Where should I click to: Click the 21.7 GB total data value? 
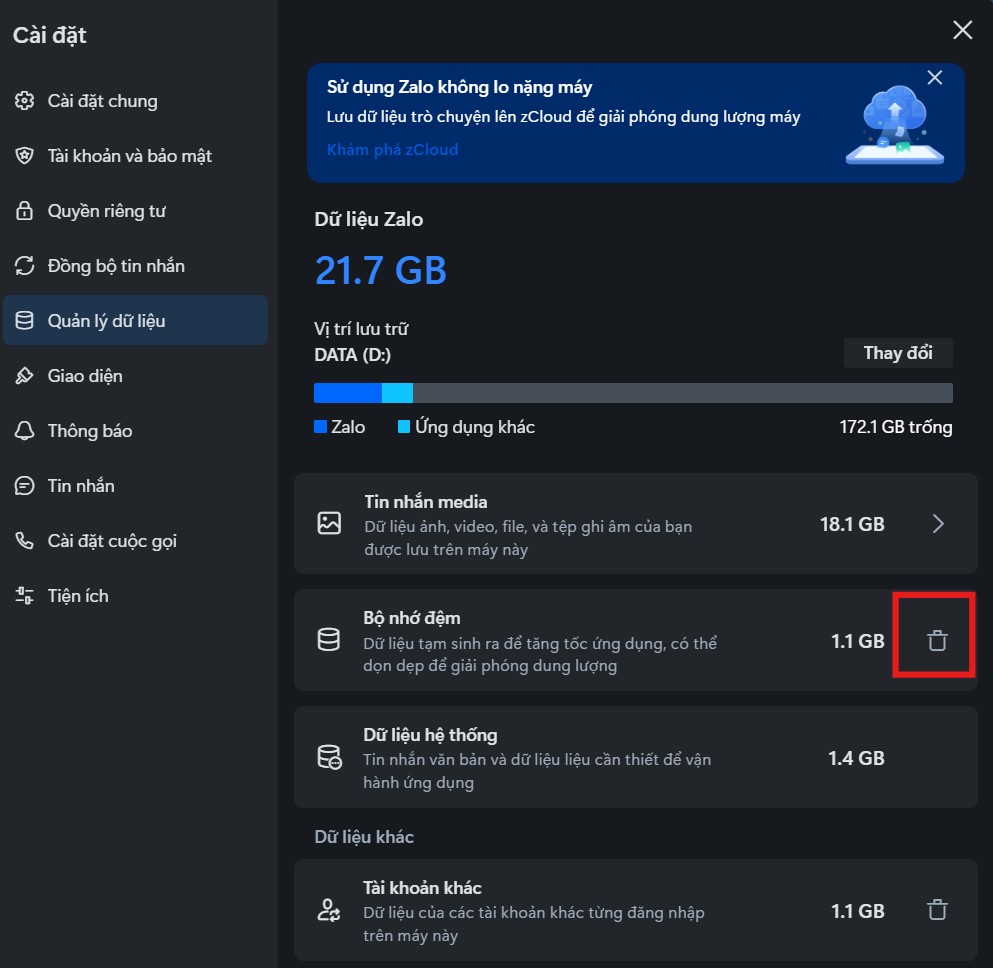pyautogui.click(x=381, y=270)
